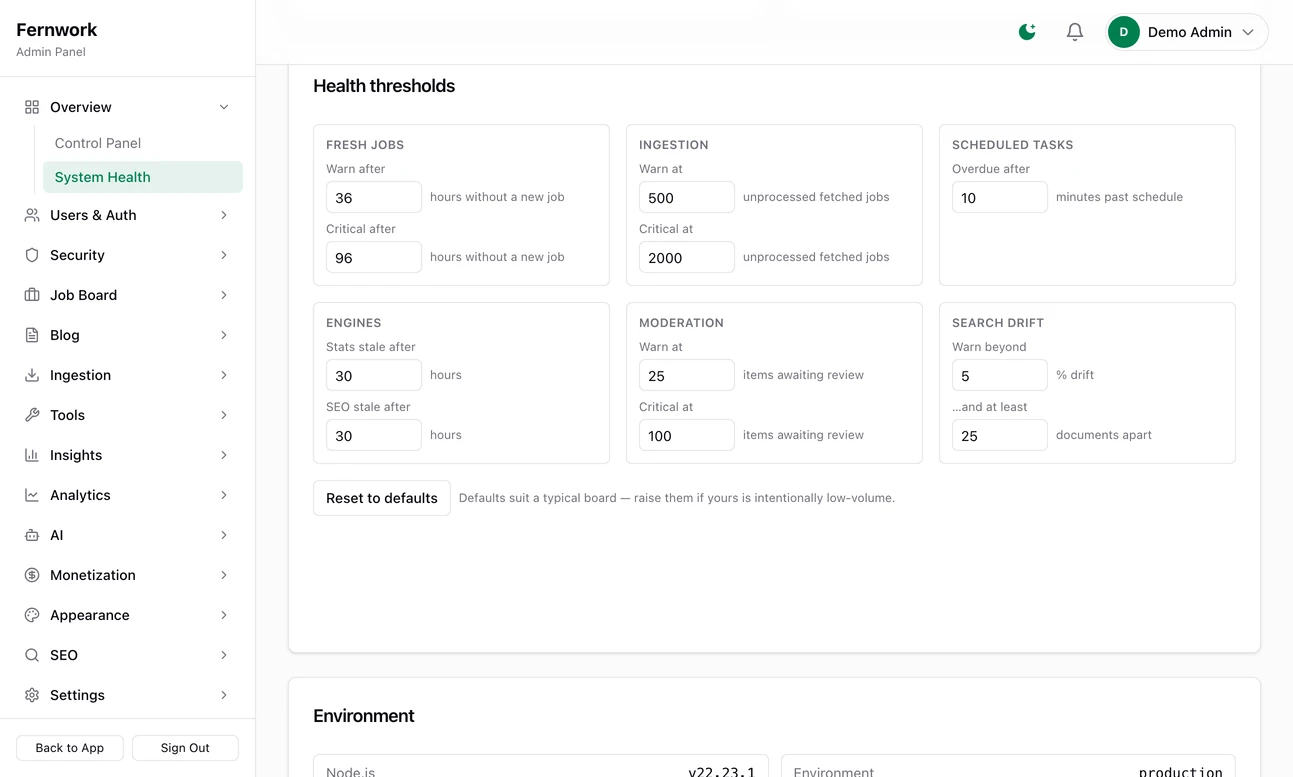Click the SEO magnifier icon
The image size is (1293, 777).
(x=32, y=655)
